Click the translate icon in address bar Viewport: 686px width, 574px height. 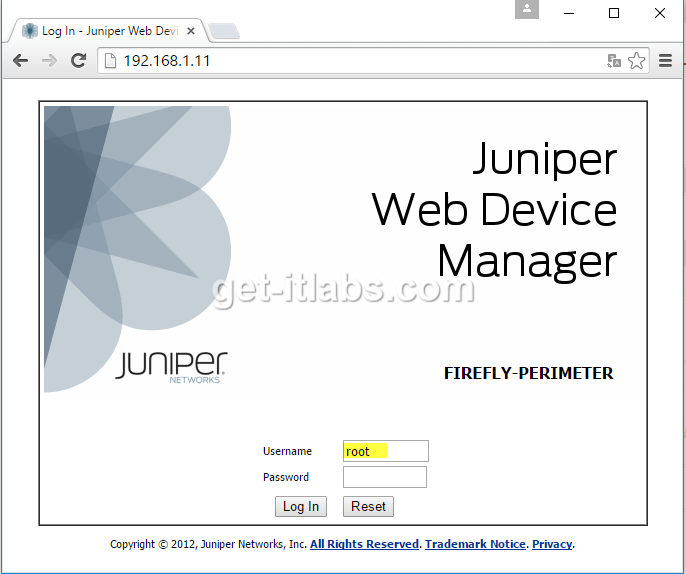[614, 61]
